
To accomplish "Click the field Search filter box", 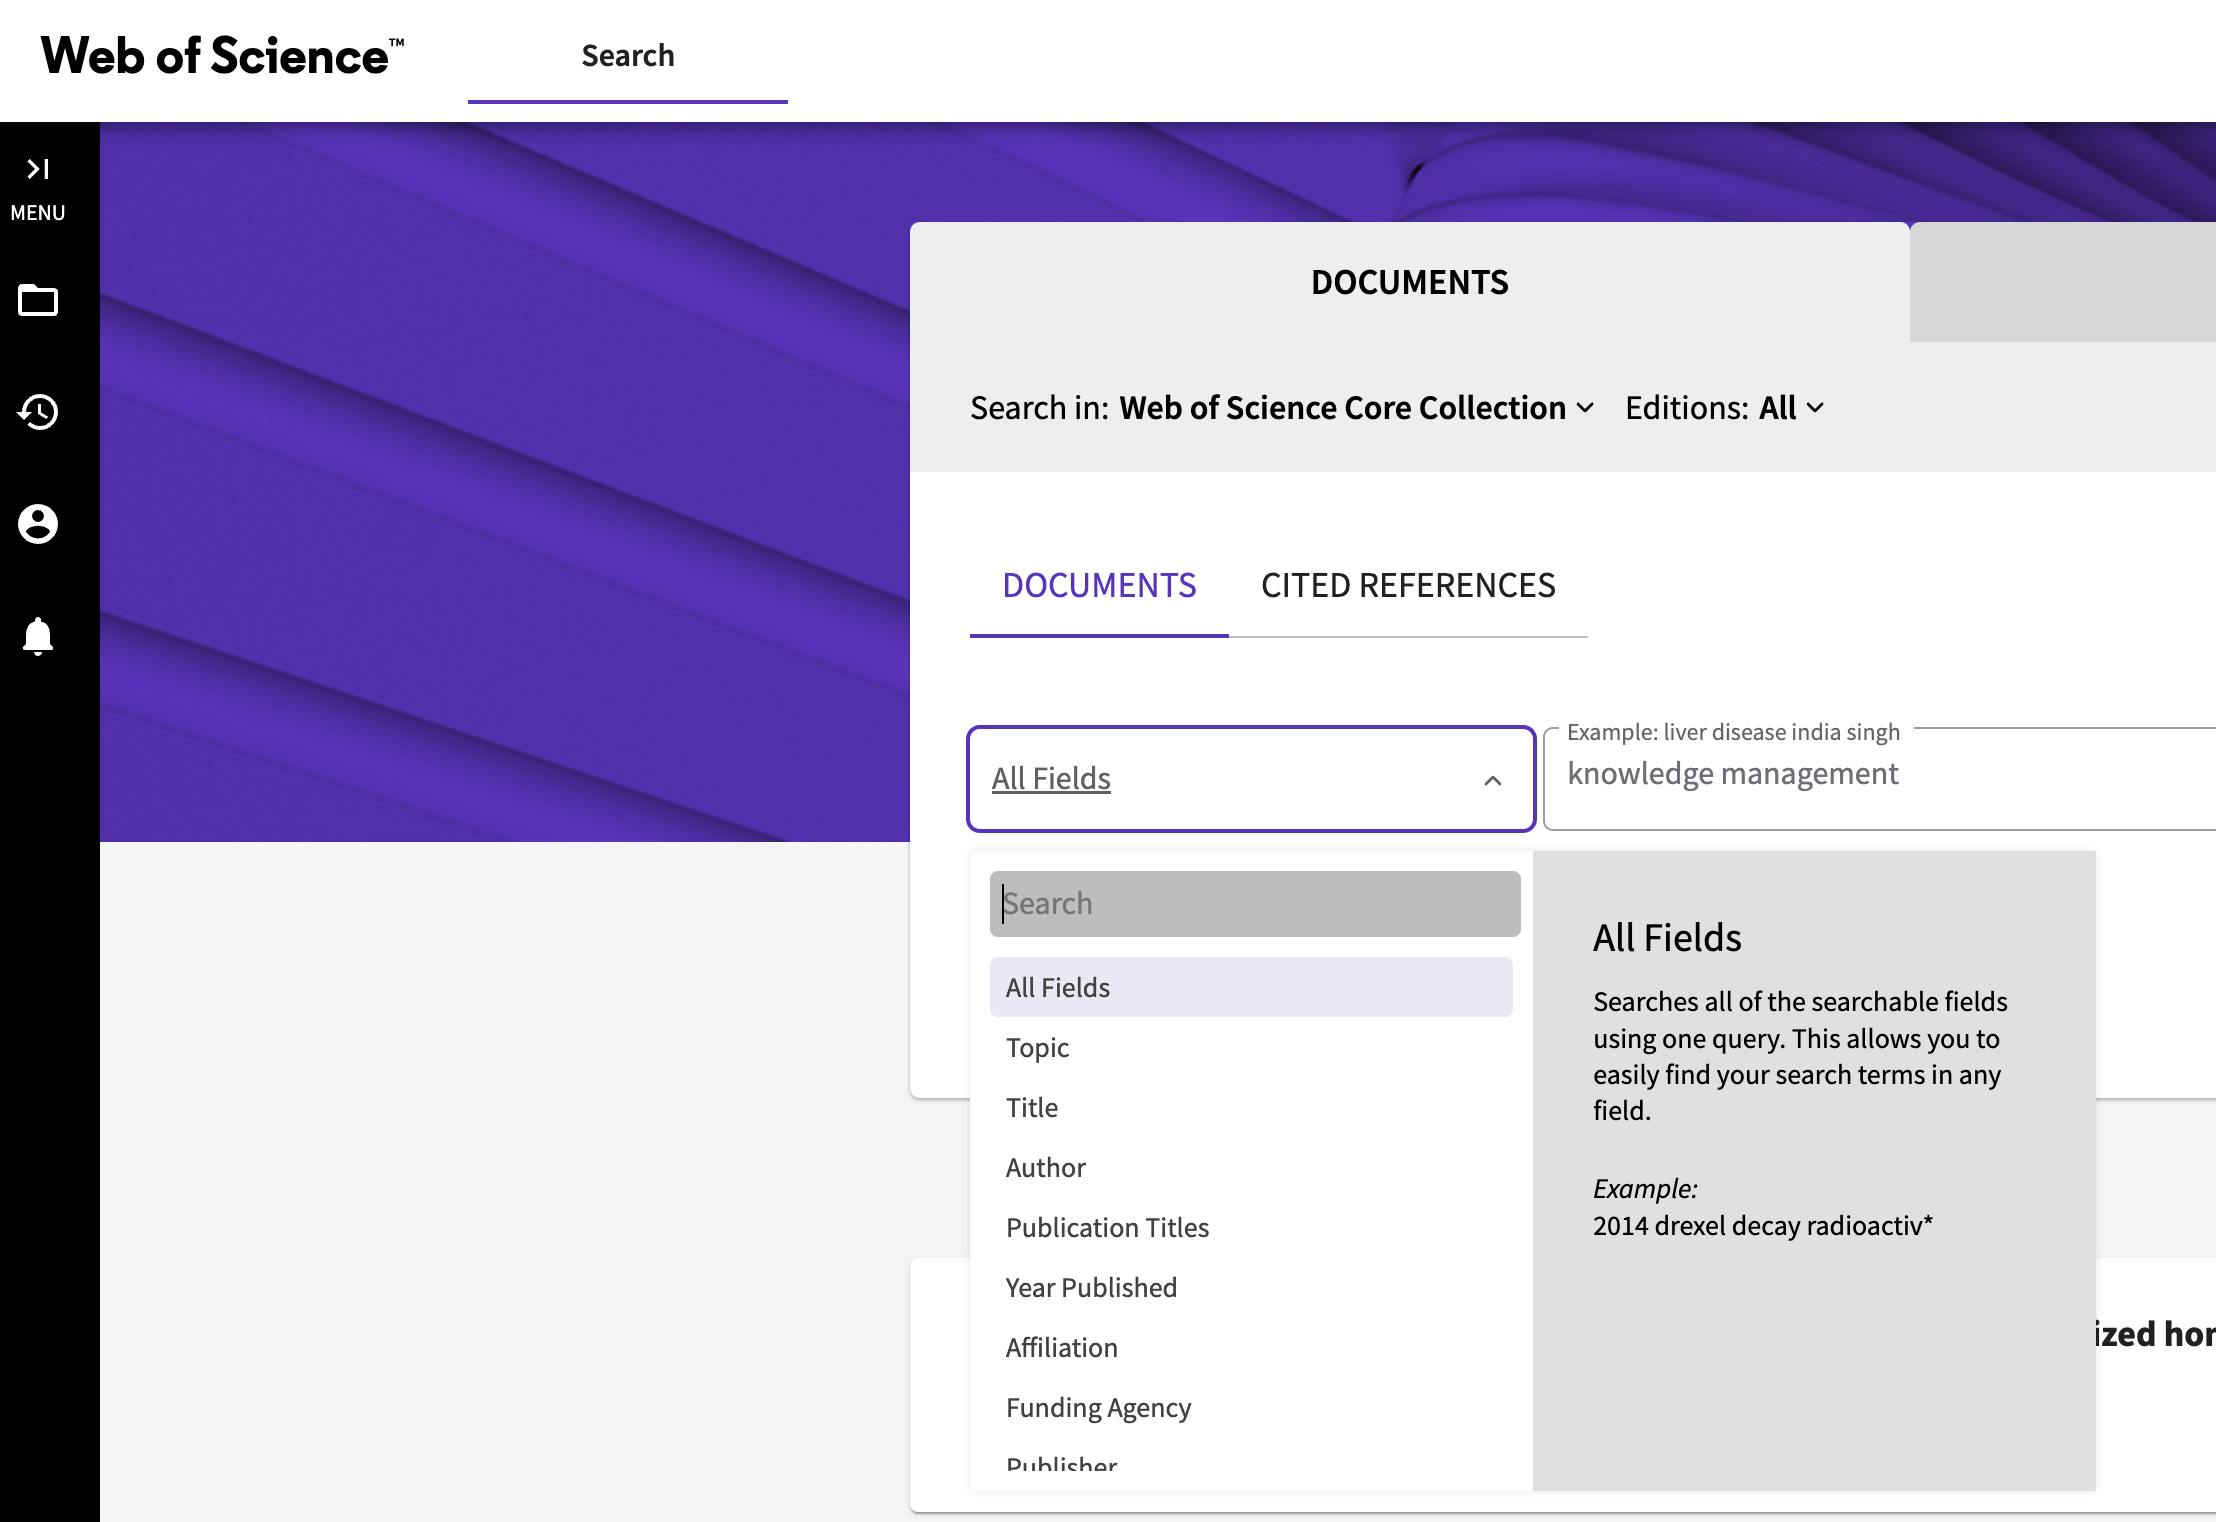I will pos(1255,904).
